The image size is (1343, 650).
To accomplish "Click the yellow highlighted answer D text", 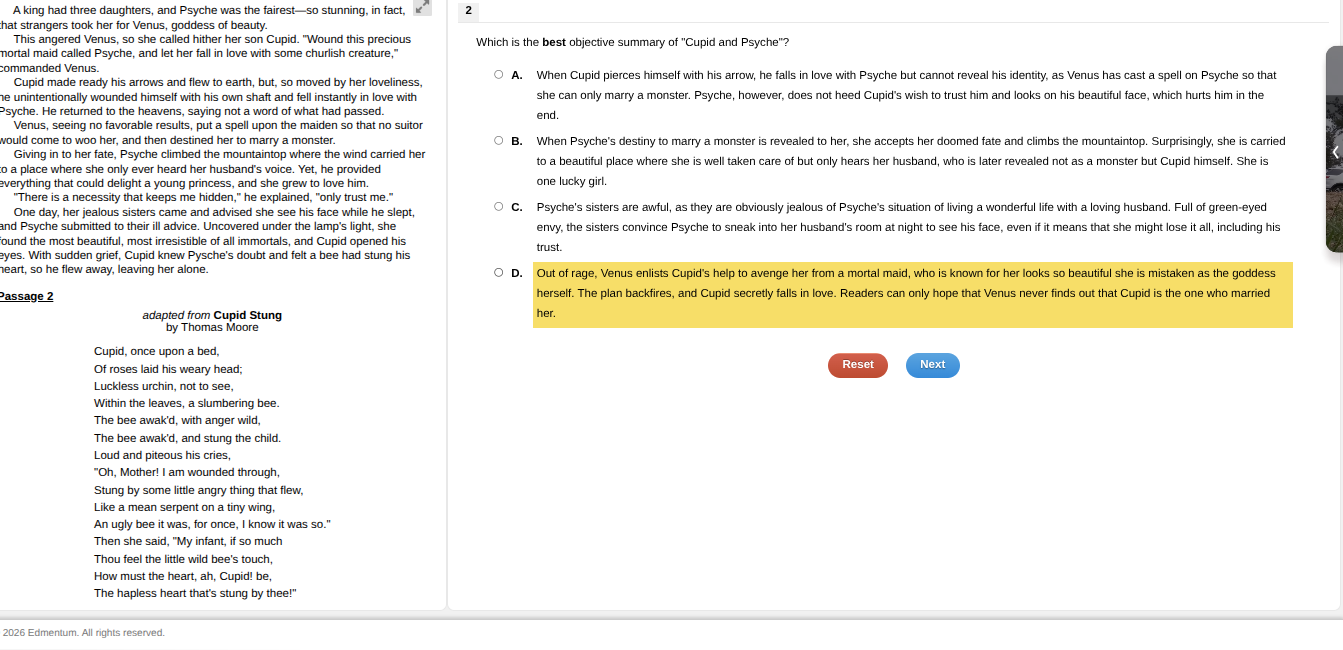I will click(911, 294).
